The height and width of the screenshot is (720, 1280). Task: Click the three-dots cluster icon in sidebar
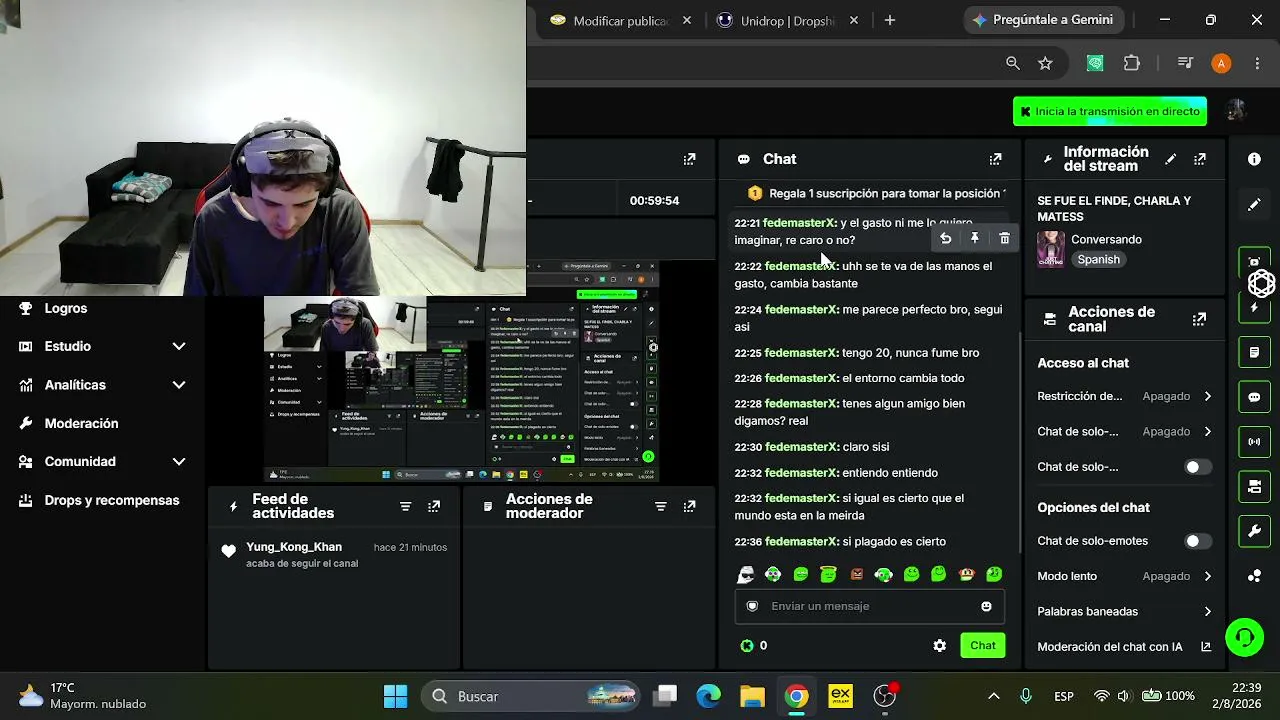point(1254,576)
